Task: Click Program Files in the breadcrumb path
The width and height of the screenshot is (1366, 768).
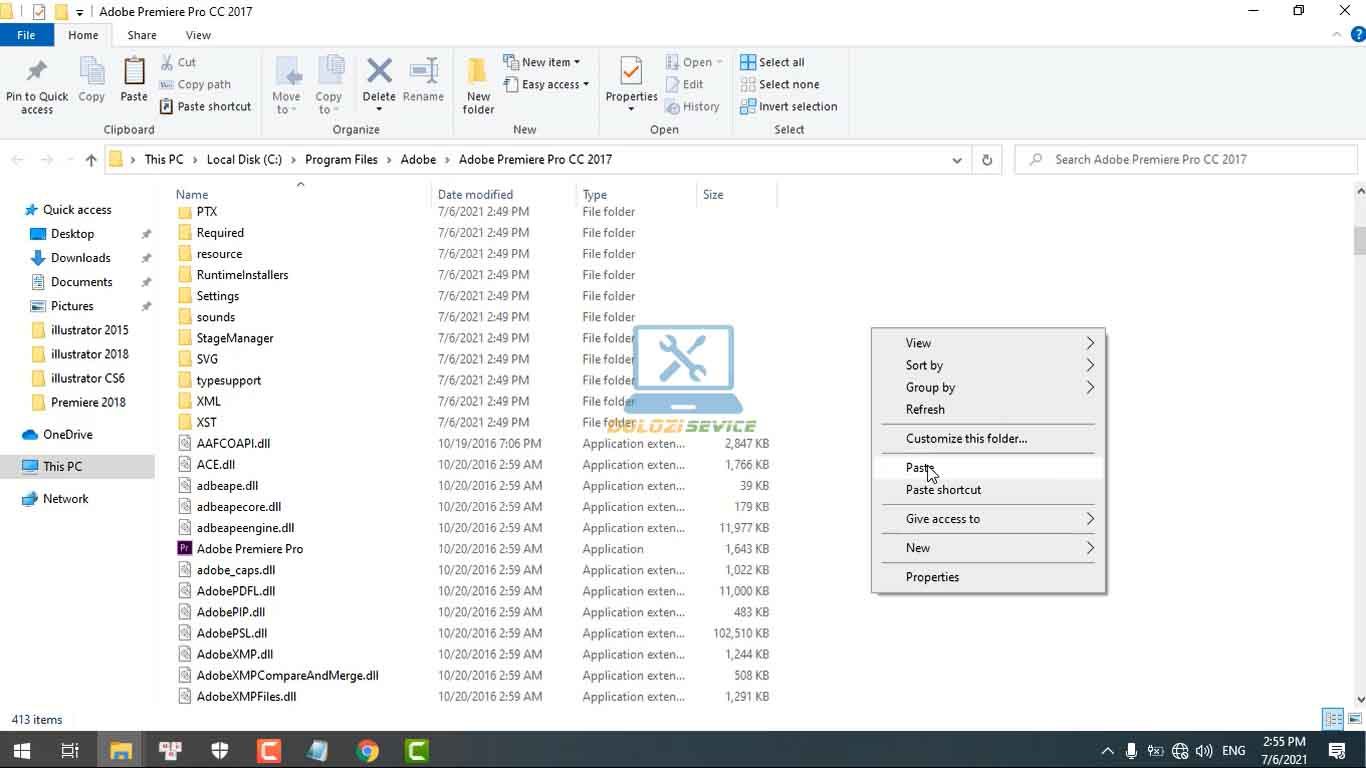Action: tap(341, 160)
